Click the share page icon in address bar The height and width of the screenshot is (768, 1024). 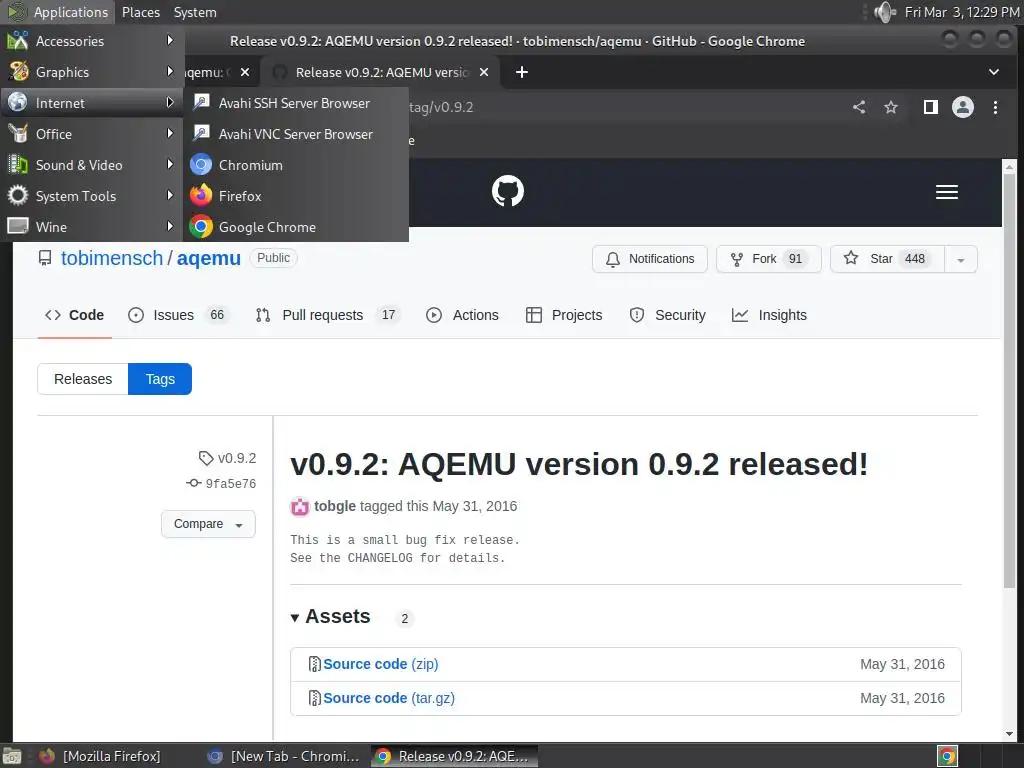859,107
